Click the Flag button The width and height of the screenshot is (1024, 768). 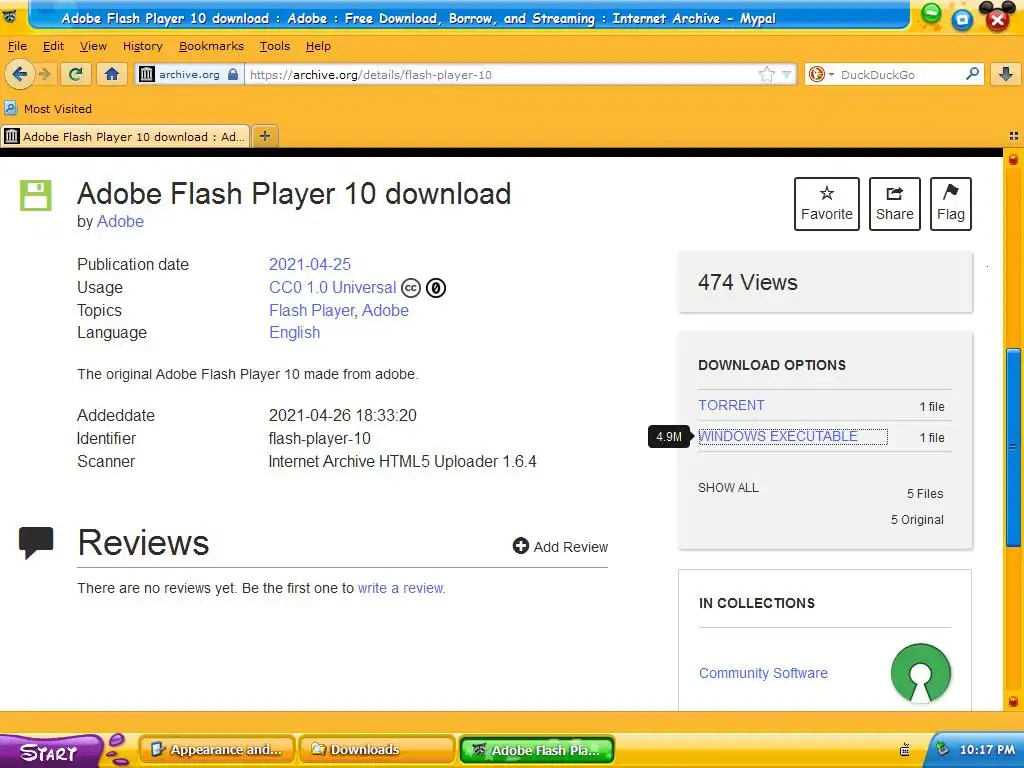tap(951, 204)
